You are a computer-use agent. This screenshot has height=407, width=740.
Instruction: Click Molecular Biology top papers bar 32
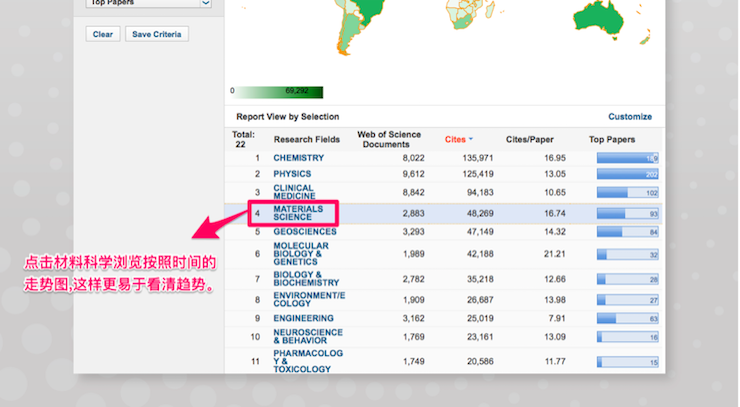click(x=627, y=254)
